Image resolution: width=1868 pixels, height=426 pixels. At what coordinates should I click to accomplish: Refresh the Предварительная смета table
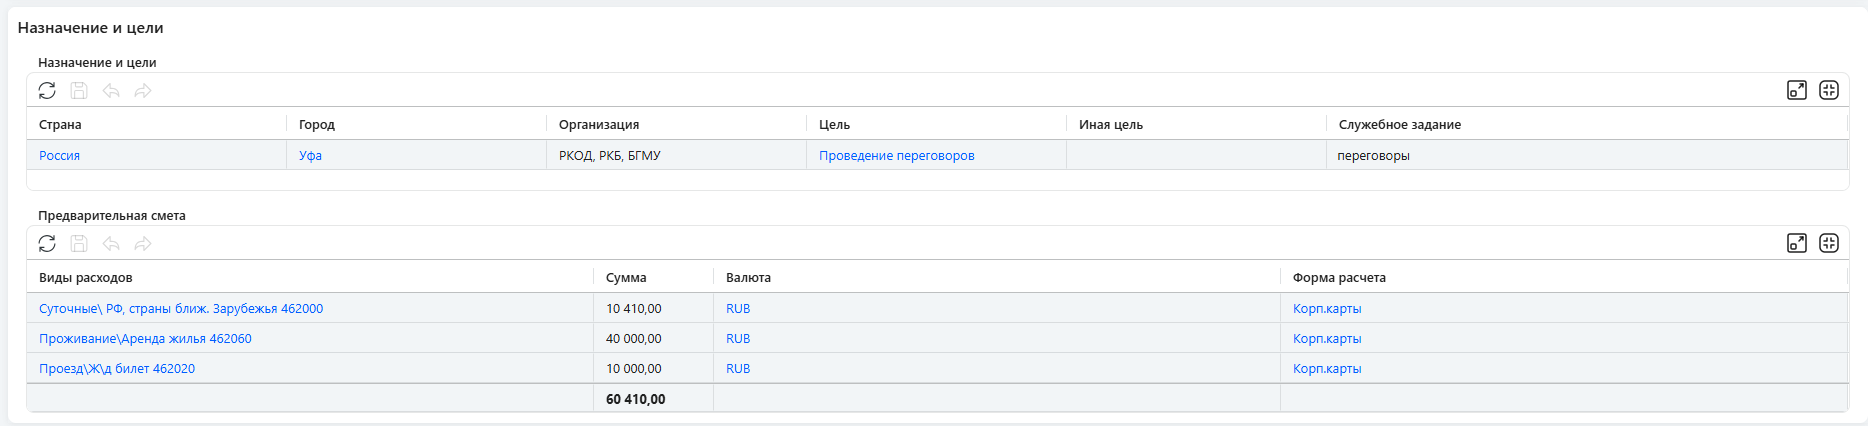click(x=47, y=244)
